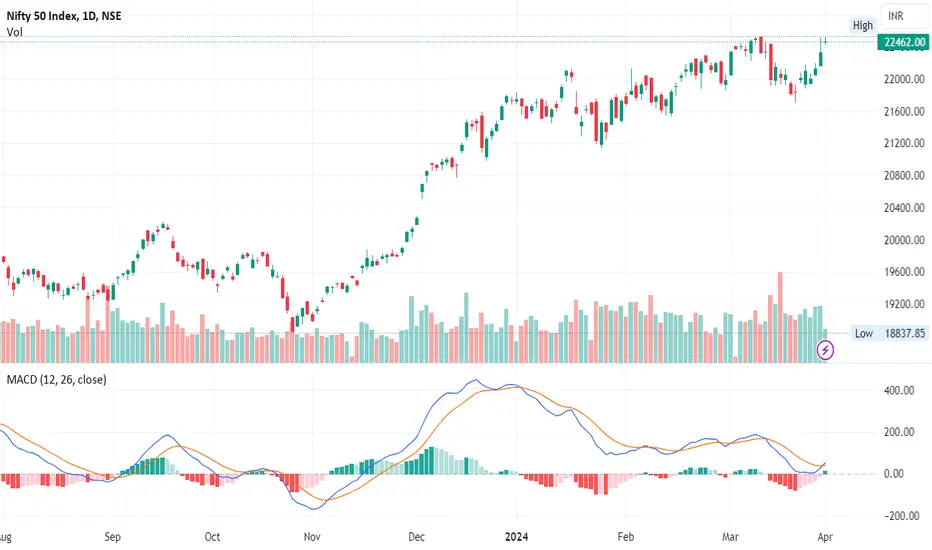Click the tallest volume bar in March

click(780, 318)
